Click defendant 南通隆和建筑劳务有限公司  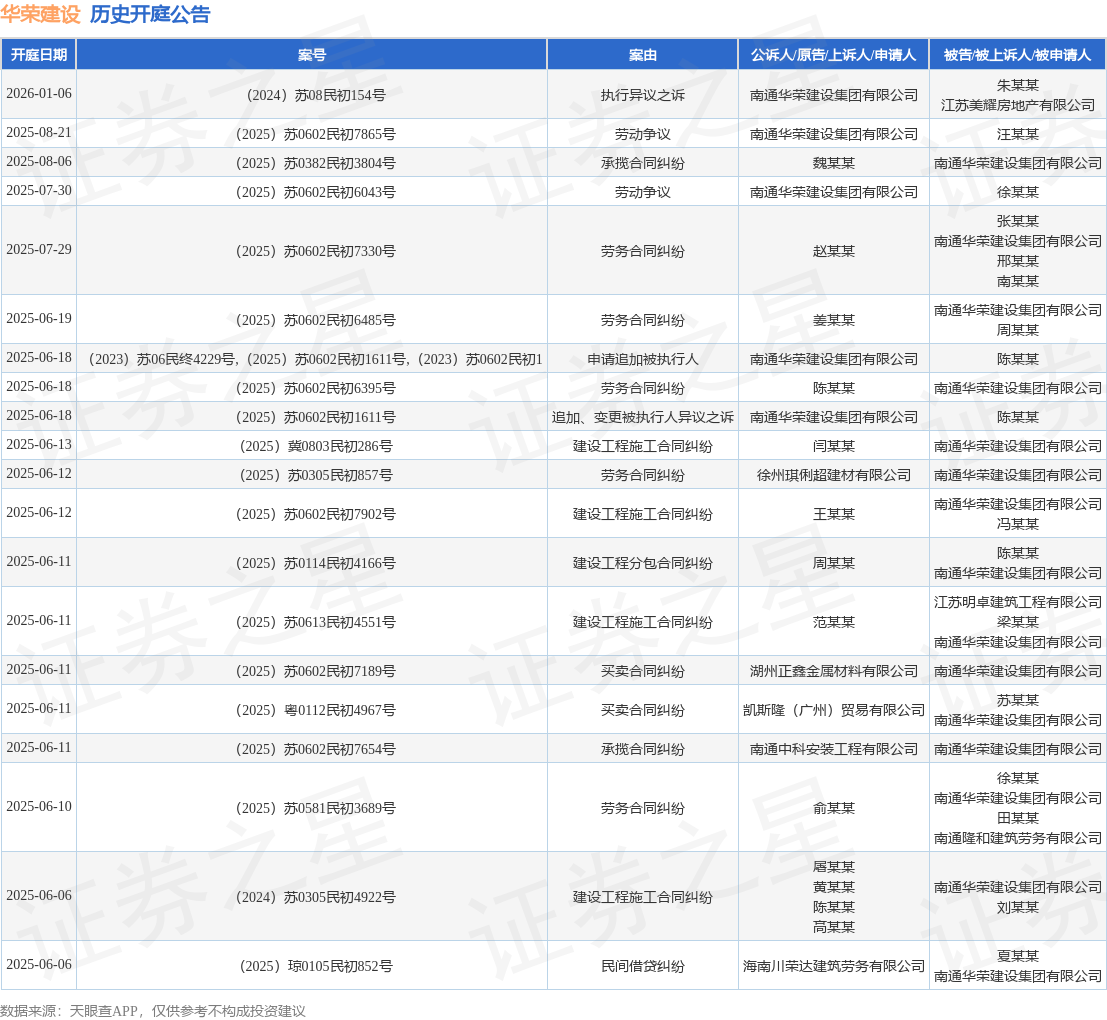click(x=1017, y=839)
